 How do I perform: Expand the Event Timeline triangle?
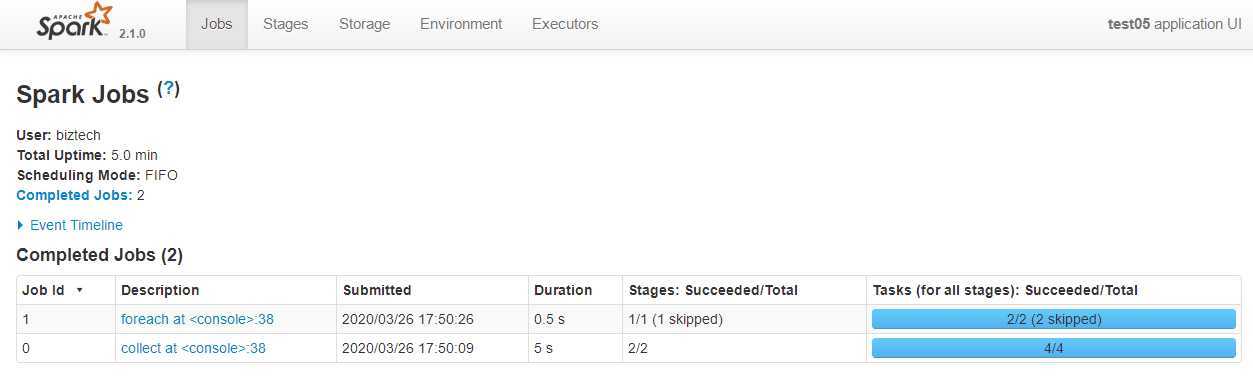tap(21, 225)
